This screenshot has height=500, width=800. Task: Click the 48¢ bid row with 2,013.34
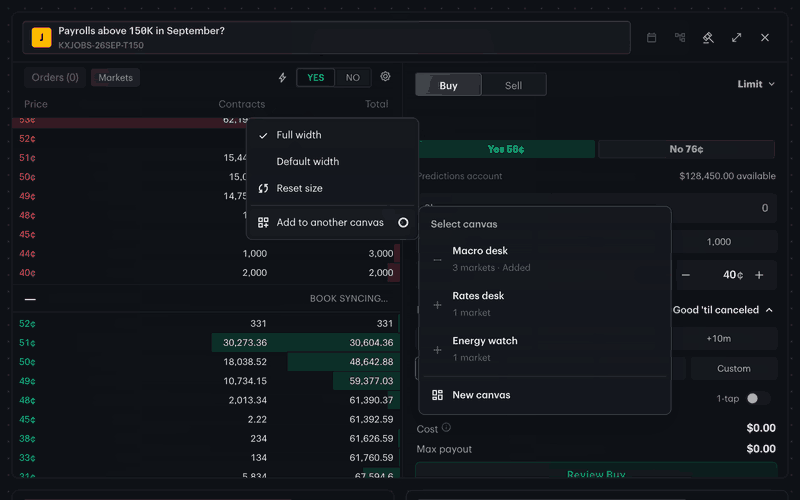click(206, 400)
